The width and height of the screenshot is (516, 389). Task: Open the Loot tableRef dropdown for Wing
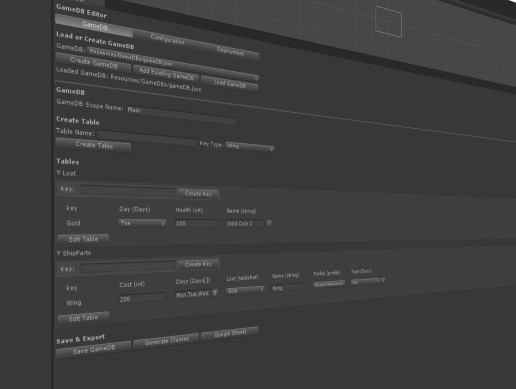tap(245, 290)
